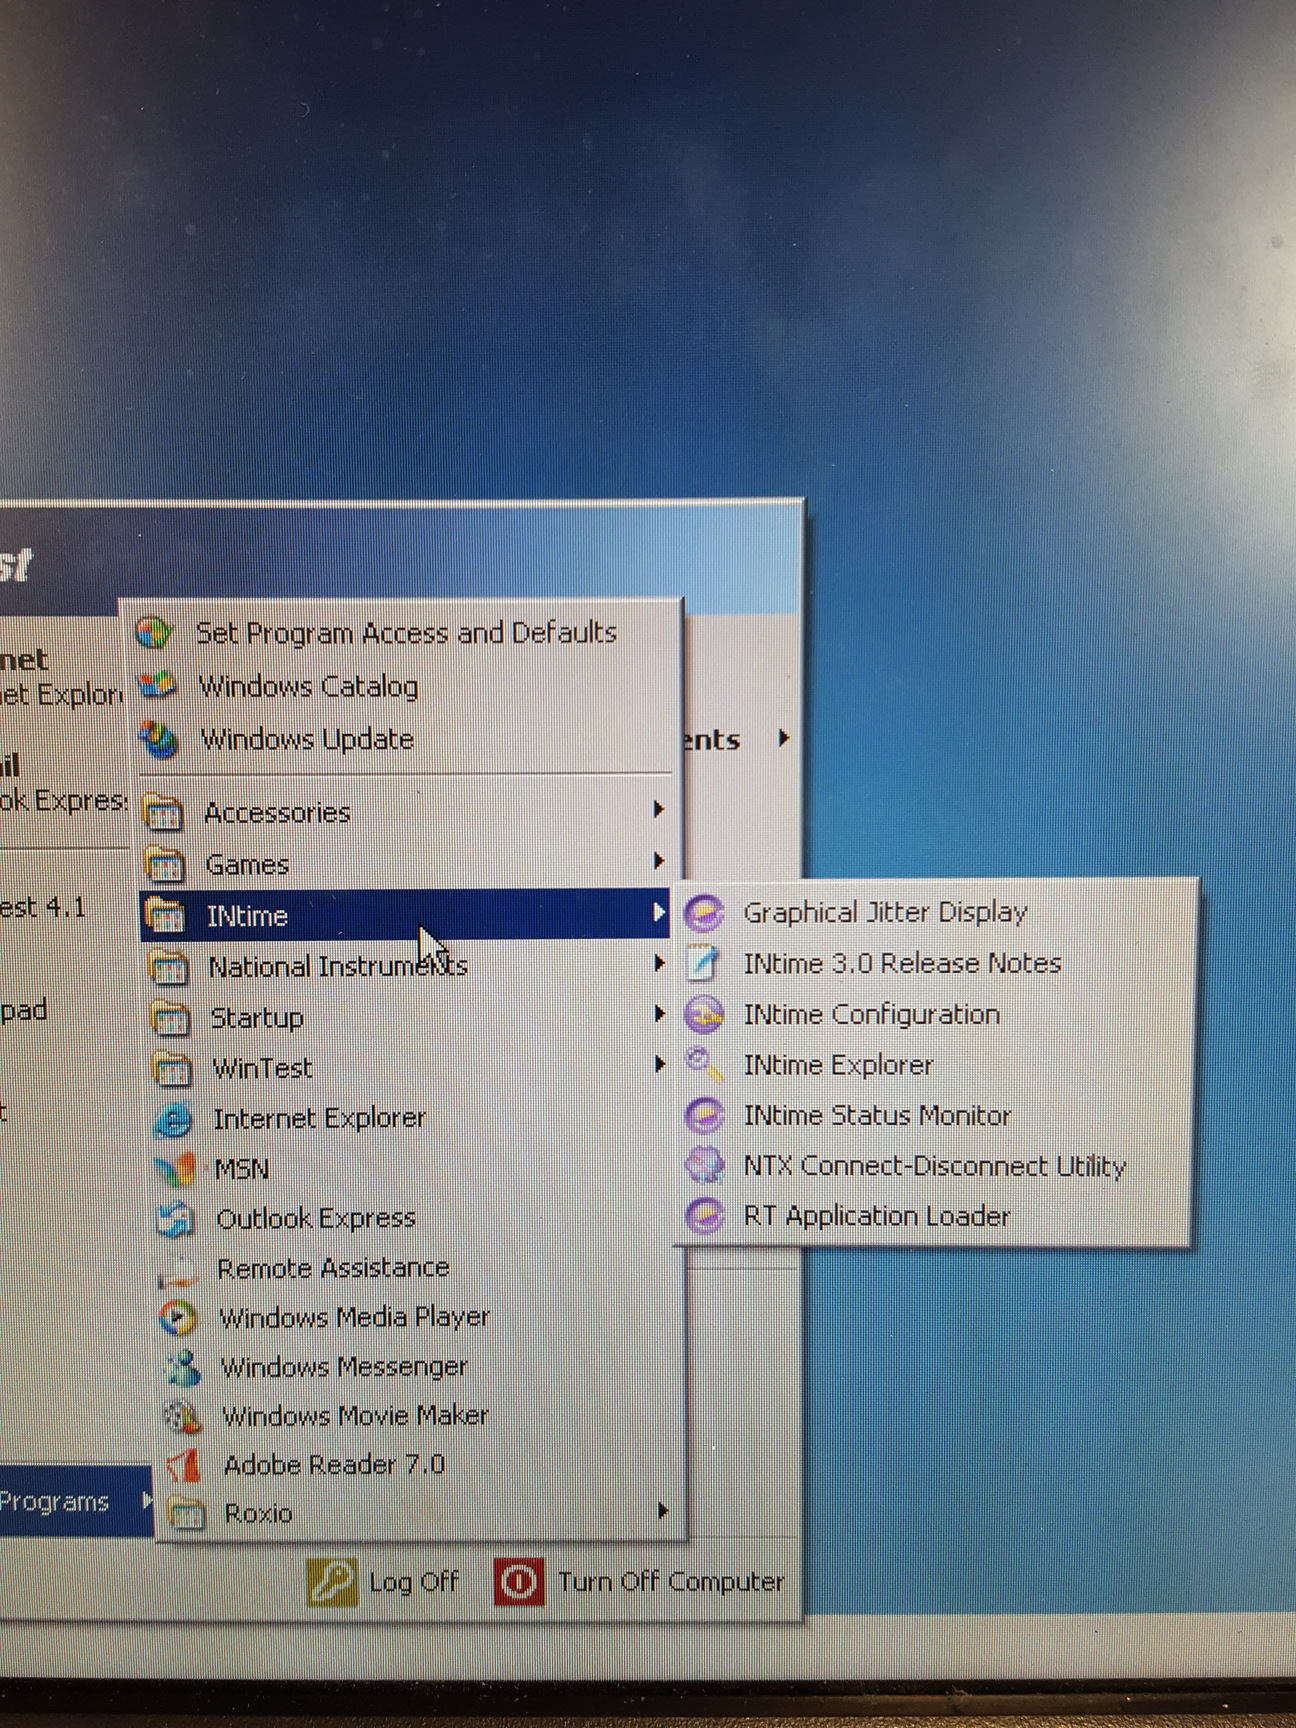Click the Adobe Reader 7.0 icon

point(184,1465)
